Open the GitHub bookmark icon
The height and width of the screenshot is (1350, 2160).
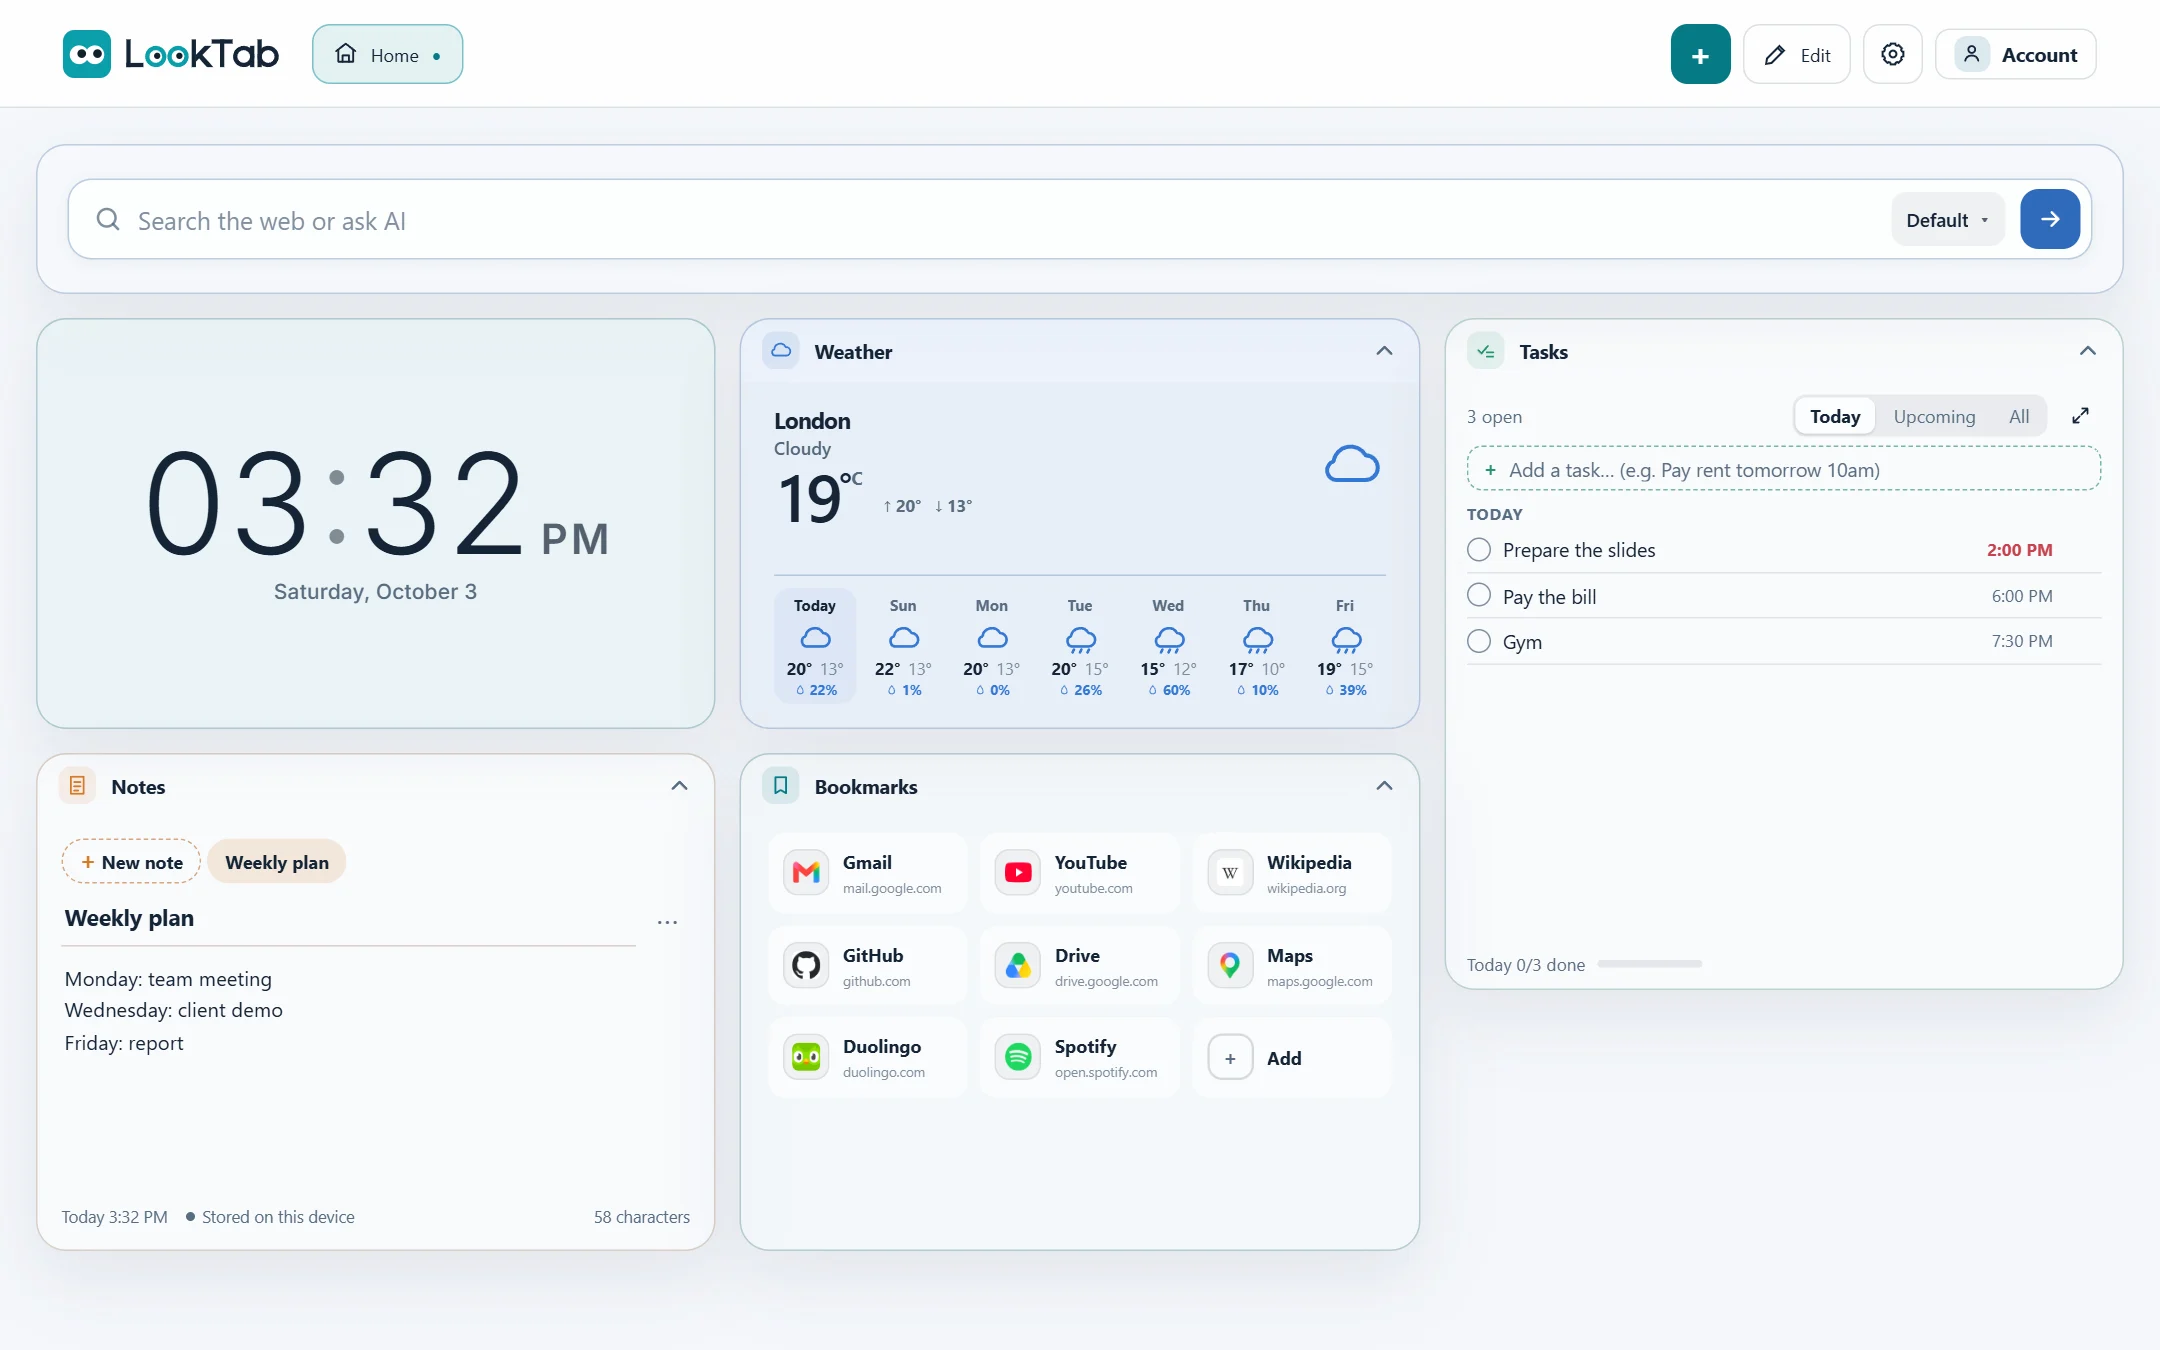[x=806, y=965]
